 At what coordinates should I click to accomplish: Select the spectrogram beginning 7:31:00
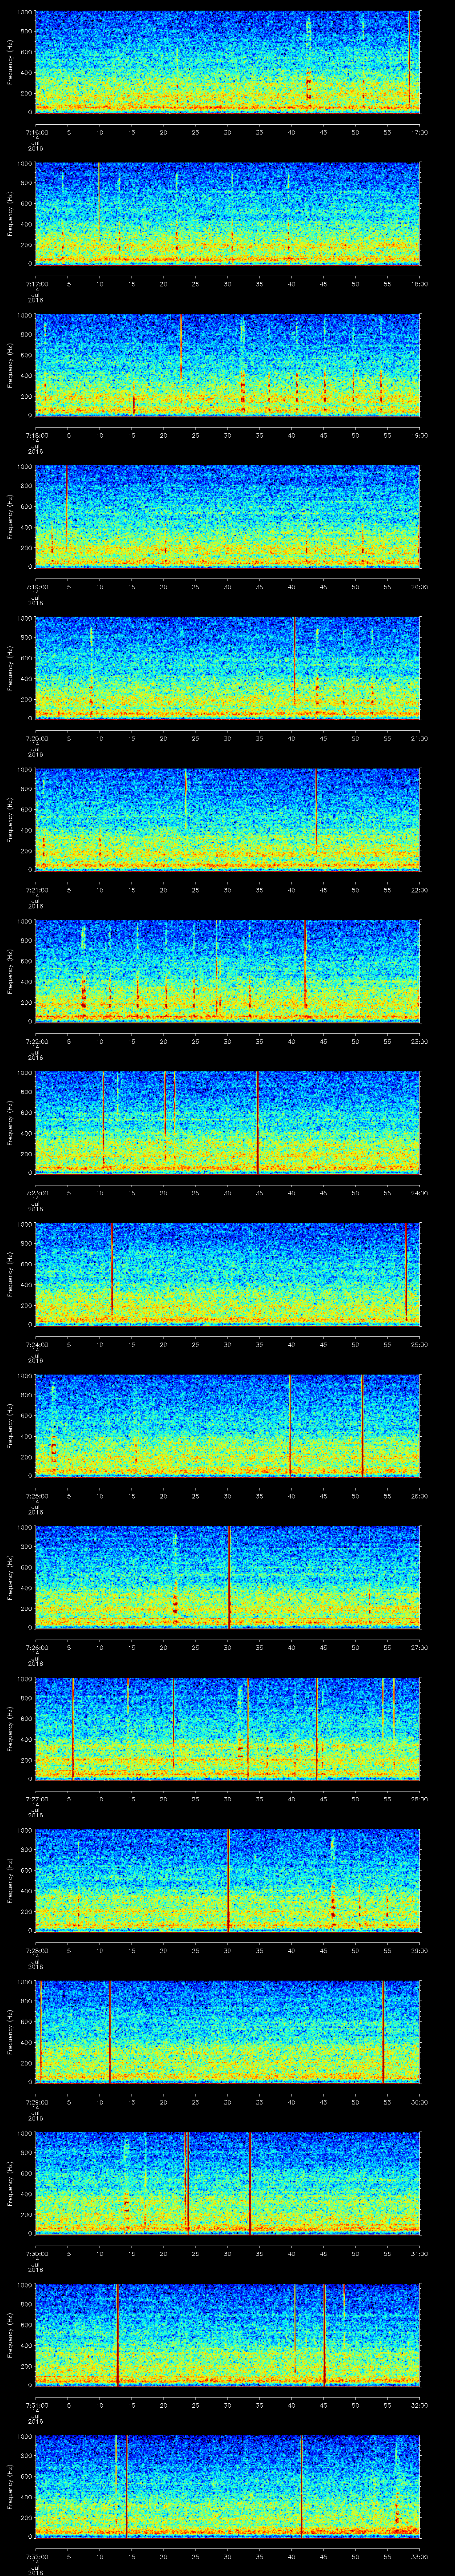coord(228,2334)
